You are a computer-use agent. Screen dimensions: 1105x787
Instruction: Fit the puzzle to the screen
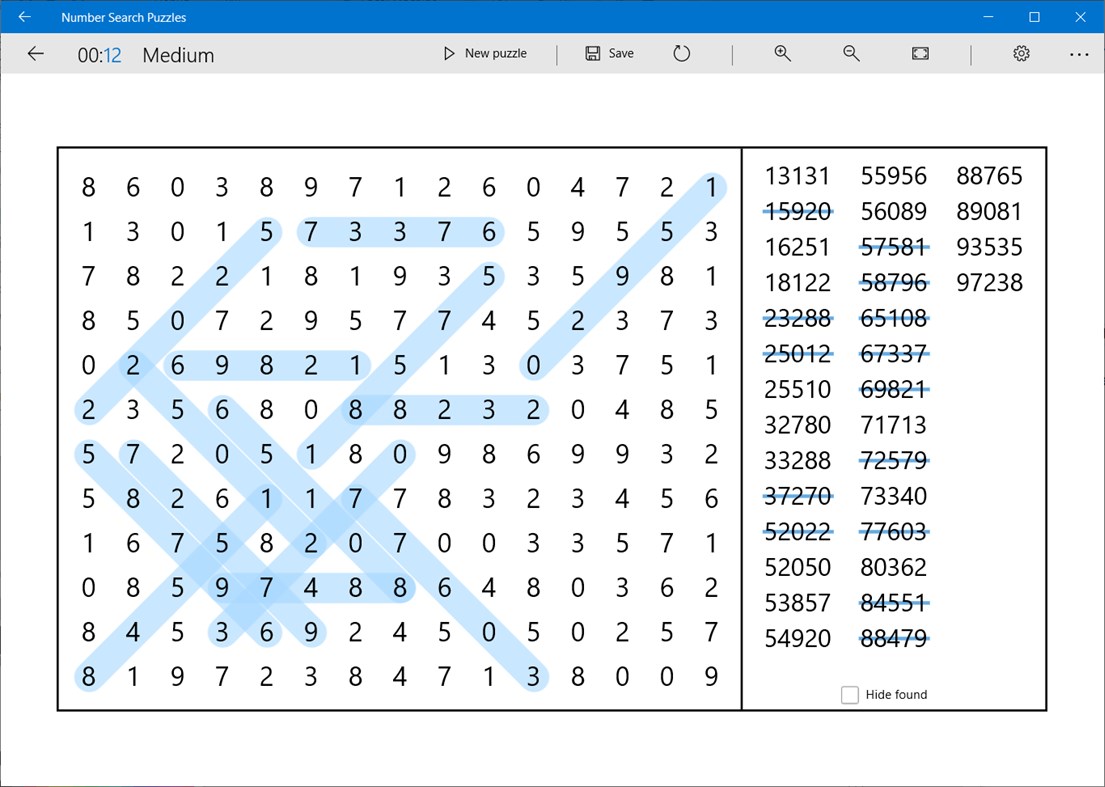click(919, 53)
